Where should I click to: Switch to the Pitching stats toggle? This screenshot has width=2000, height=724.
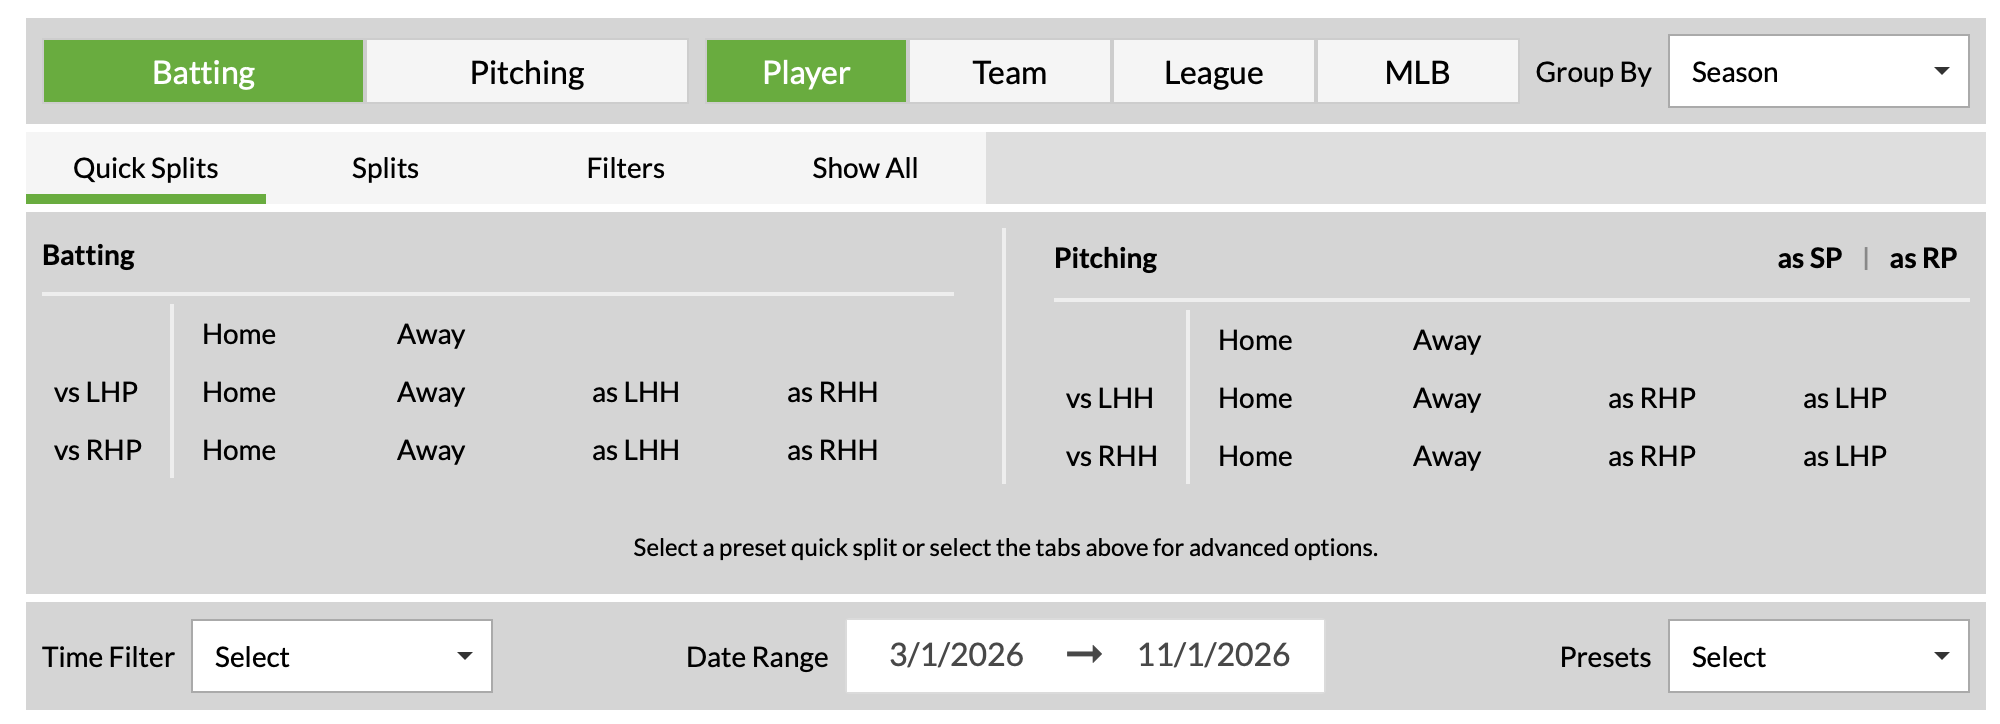click(527, 72)
